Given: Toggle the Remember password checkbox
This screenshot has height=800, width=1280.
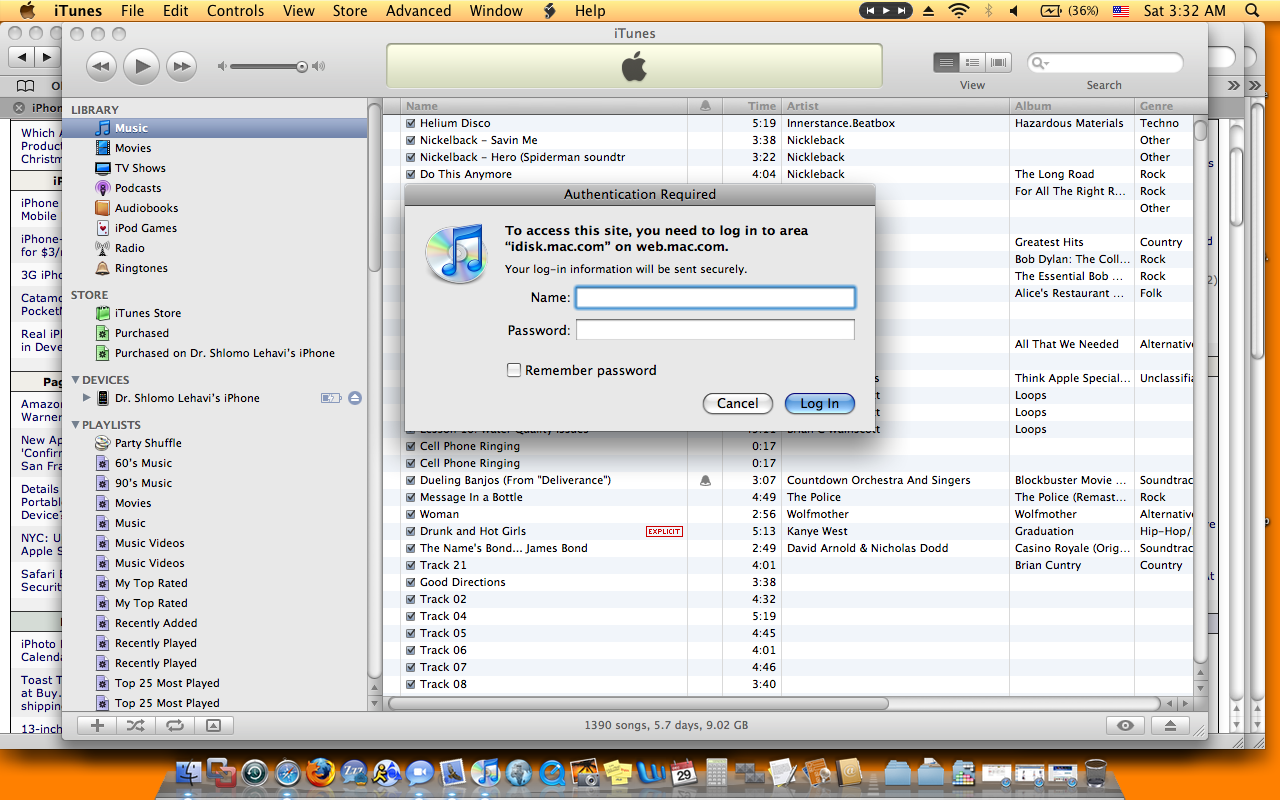Looking at the screenshot, I should click(514, 370).
